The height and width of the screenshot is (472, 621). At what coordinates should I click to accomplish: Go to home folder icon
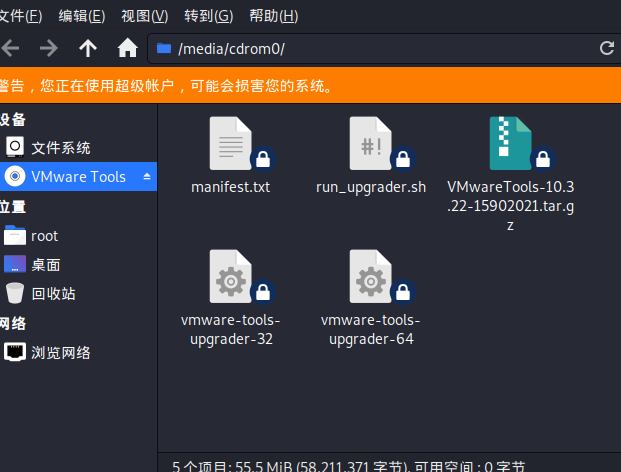pos(128,48)
